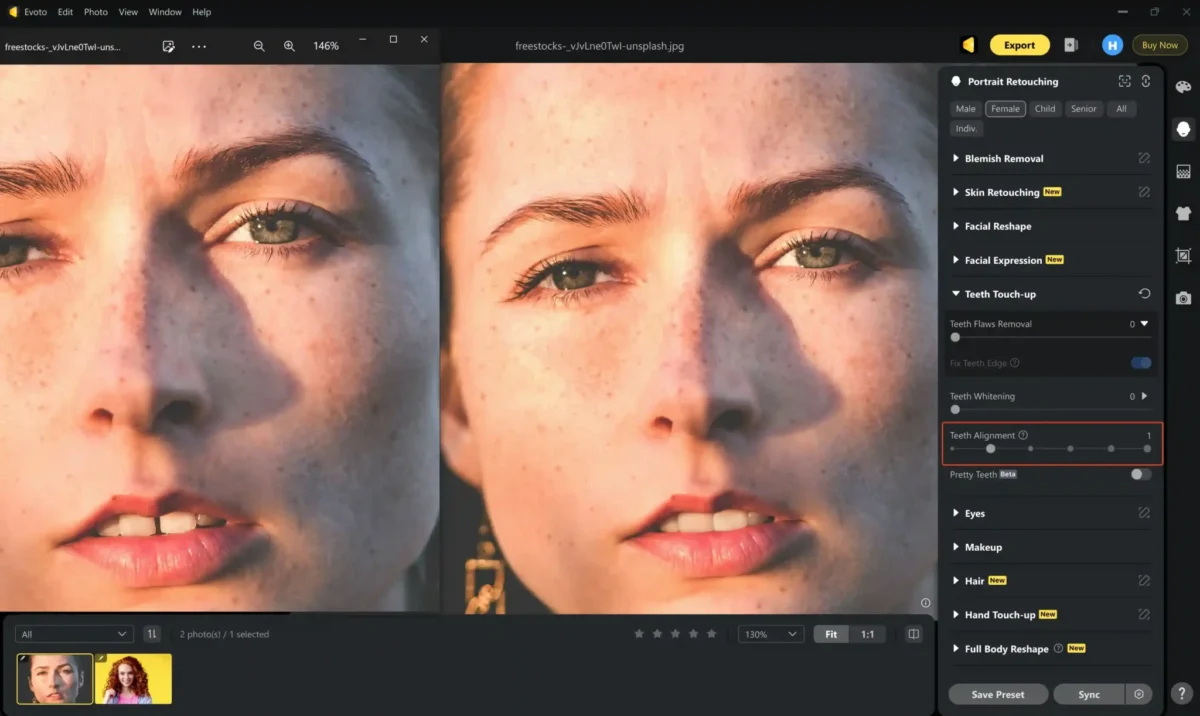Click the Save Preset button
1200x716 pixels.
pyautogui.click(x=997, y=694)
